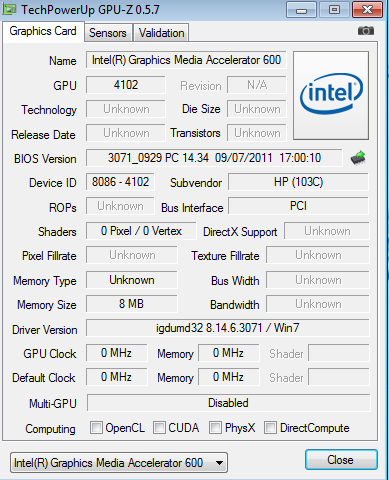389x480 pixels.
Task: Click the Pixel Fillrate Unknown field
Action: pos(132,255)
